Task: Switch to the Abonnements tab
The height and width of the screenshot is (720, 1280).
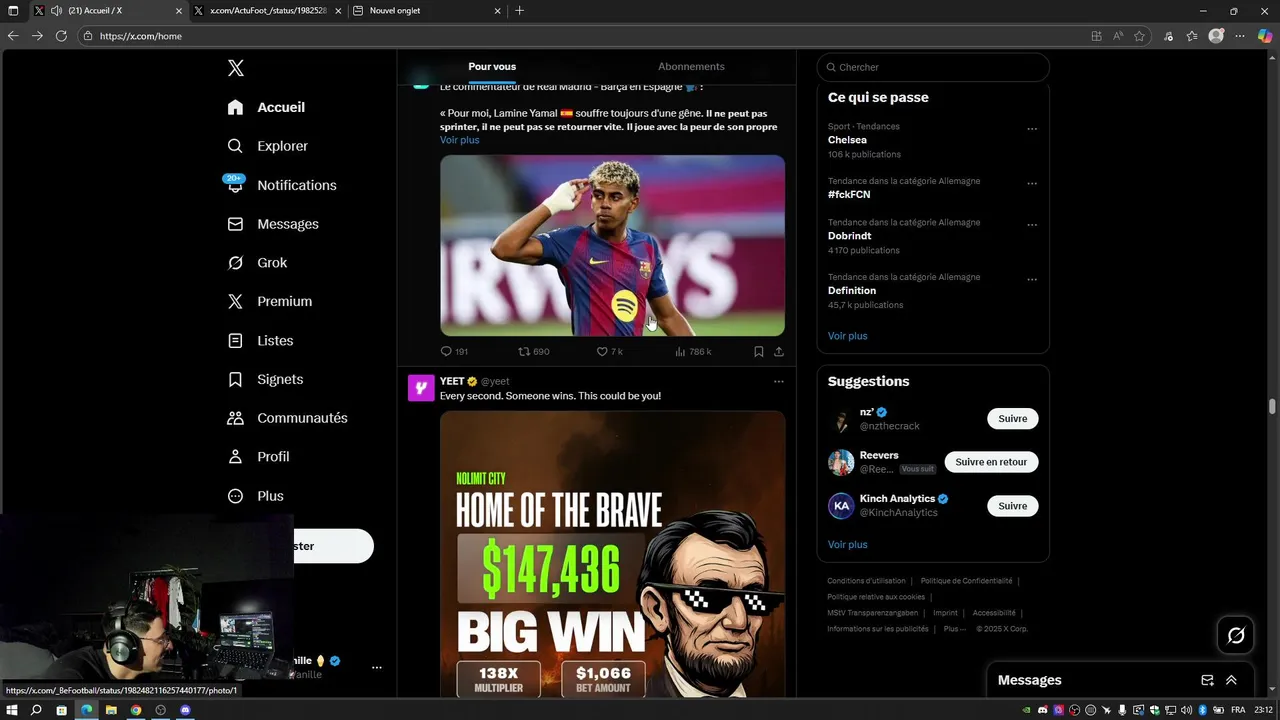Action: [x=691, y=67]
